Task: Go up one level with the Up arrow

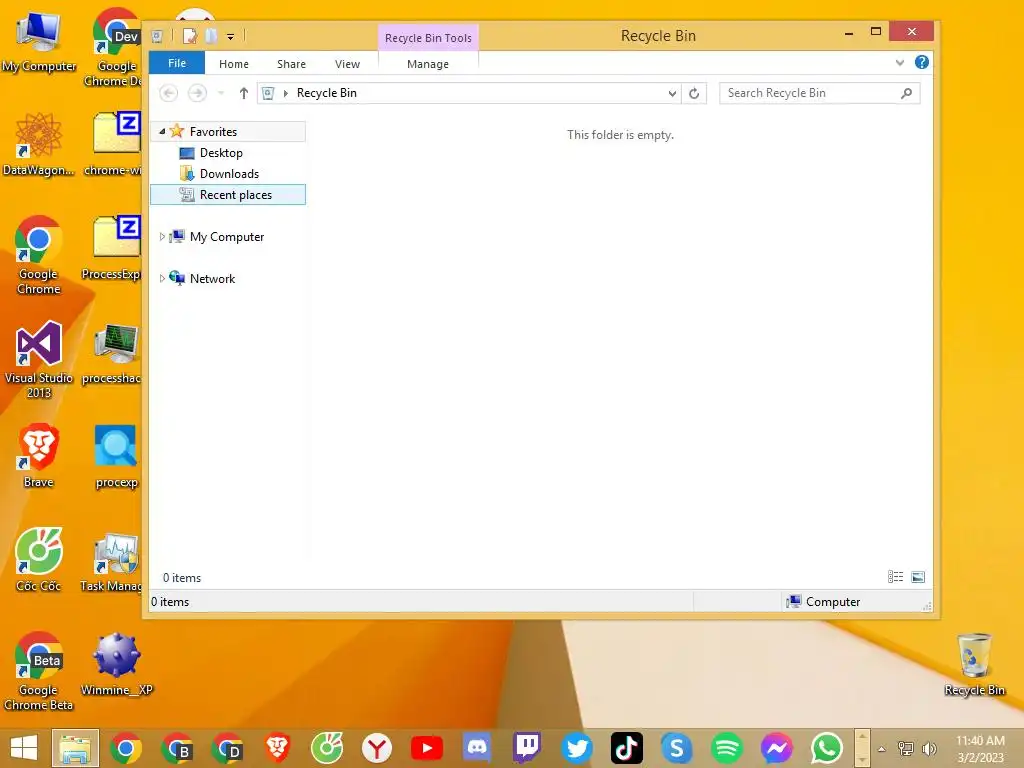Action: pos(244,93)
